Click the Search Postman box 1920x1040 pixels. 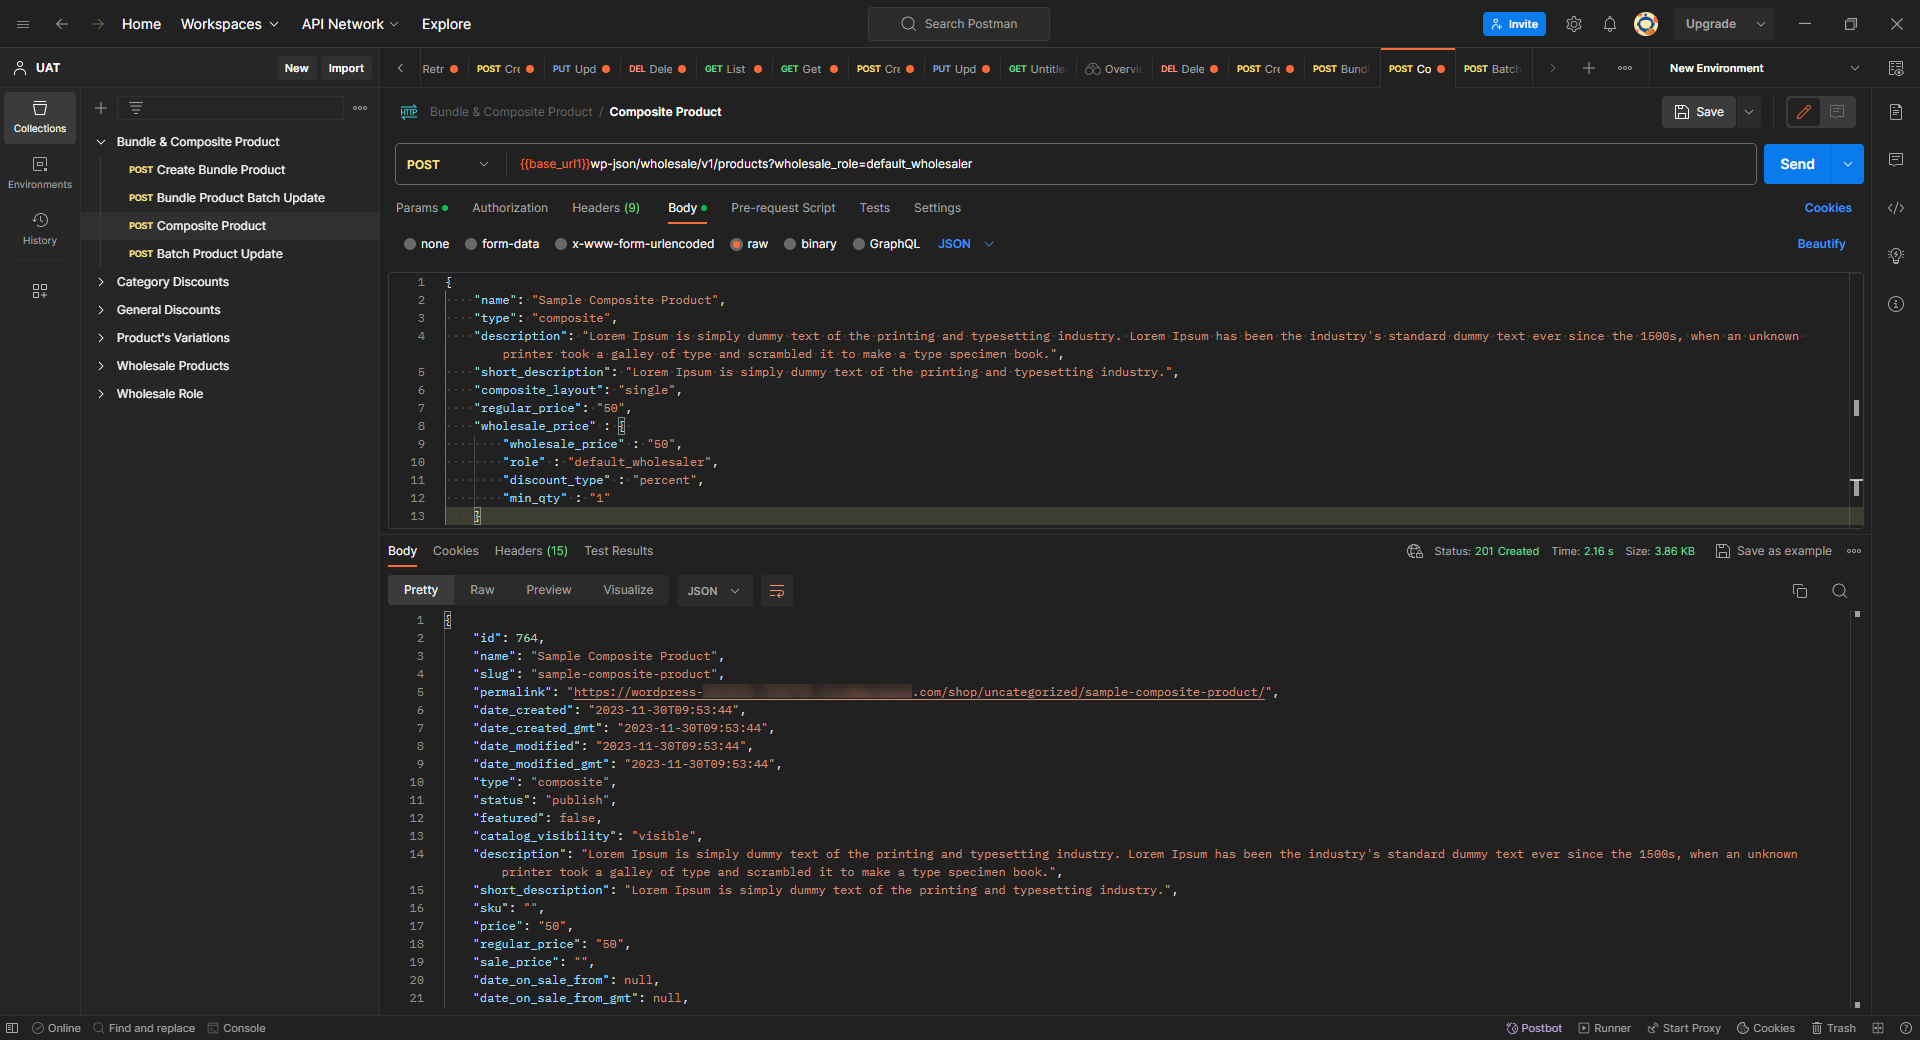(x=959, y=24)
